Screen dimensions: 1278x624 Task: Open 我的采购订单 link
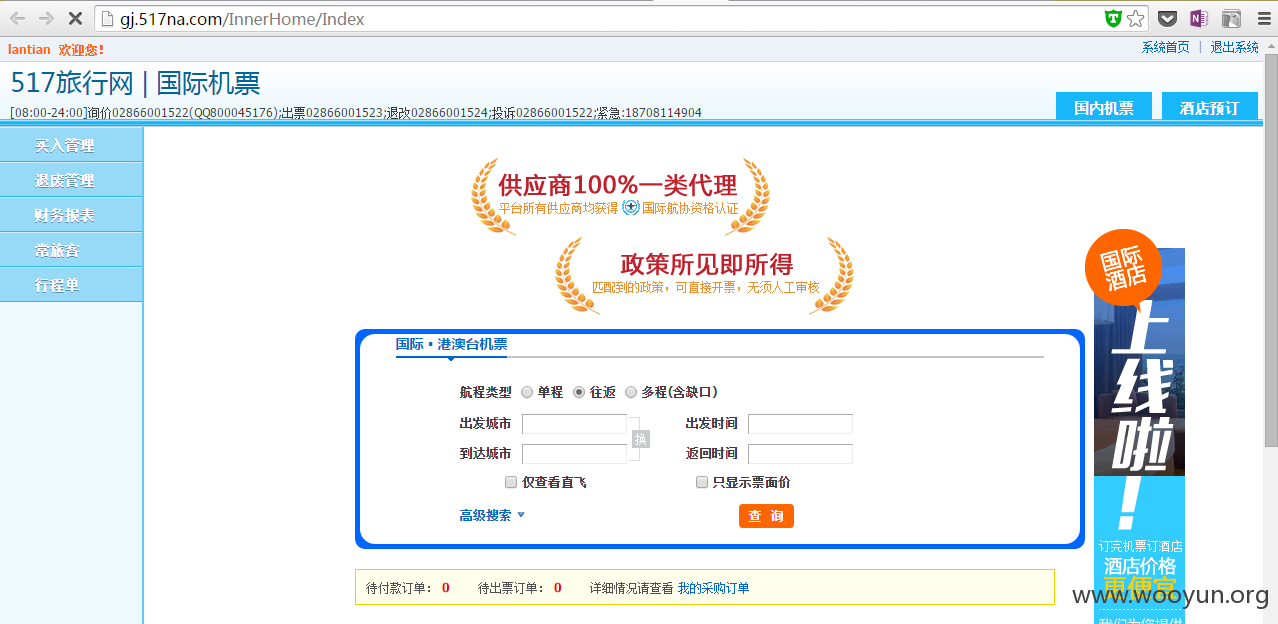tap(713, 588)
